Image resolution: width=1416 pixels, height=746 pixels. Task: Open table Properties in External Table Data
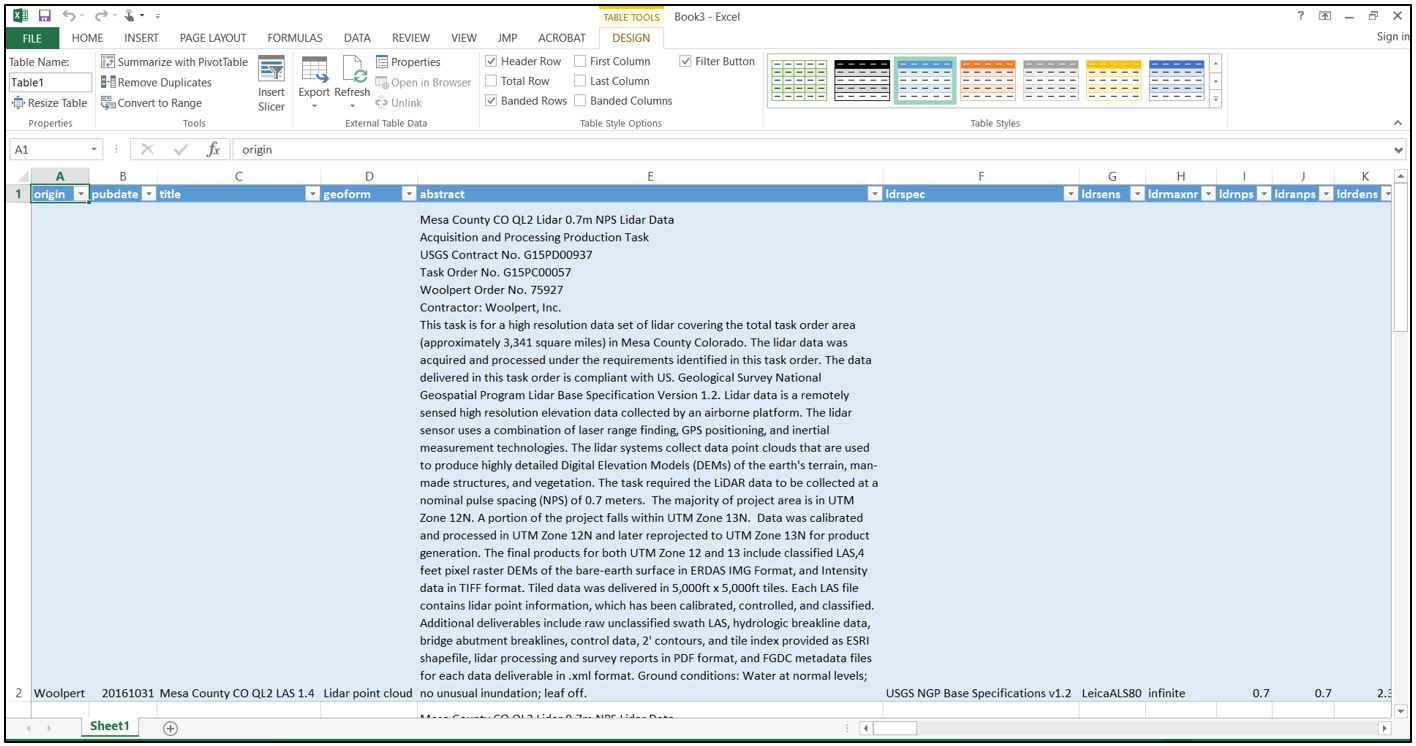[408, 62]
